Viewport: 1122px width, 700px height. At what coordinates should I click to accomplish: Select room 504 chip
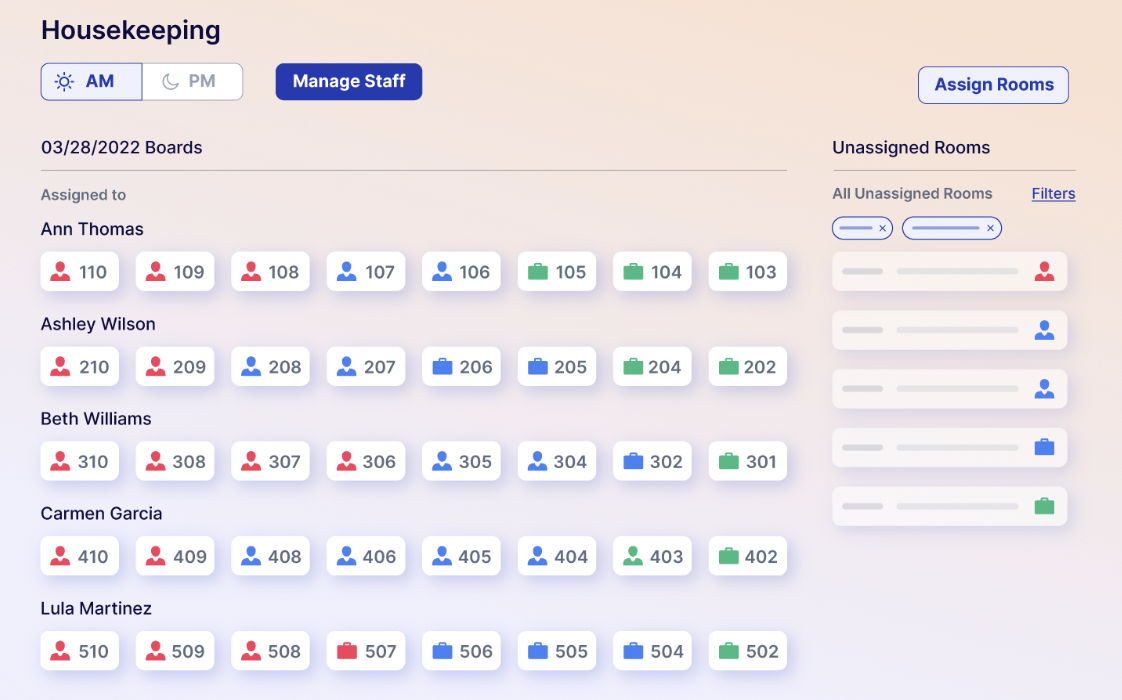point(653,651)
